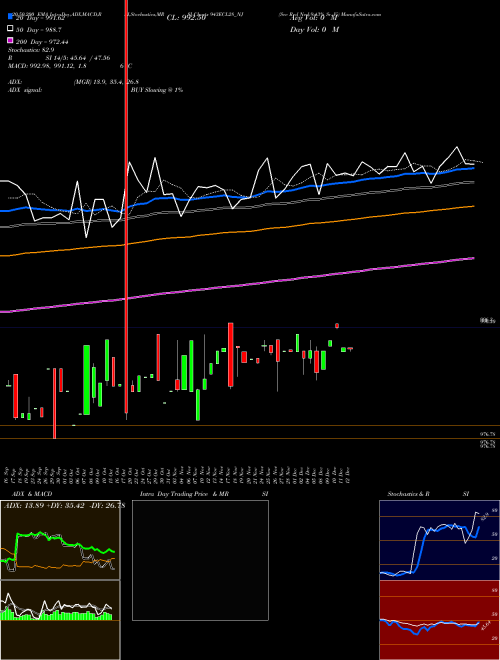Screen dimensions: 500x660
Task: Click the 'ADX signal:' label
Action: [x=25, y=90]
